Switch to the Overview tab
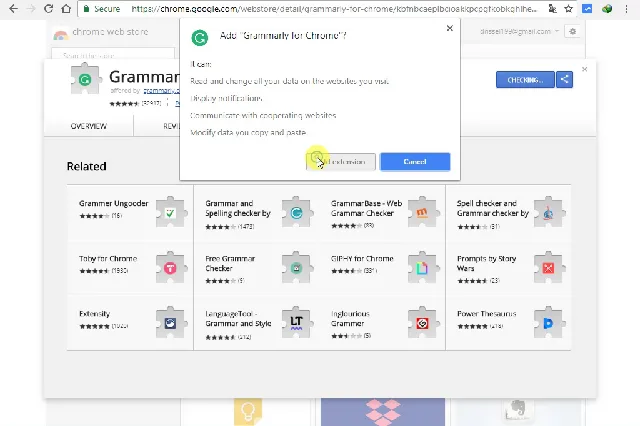640x426 pixels. (89, 127)
